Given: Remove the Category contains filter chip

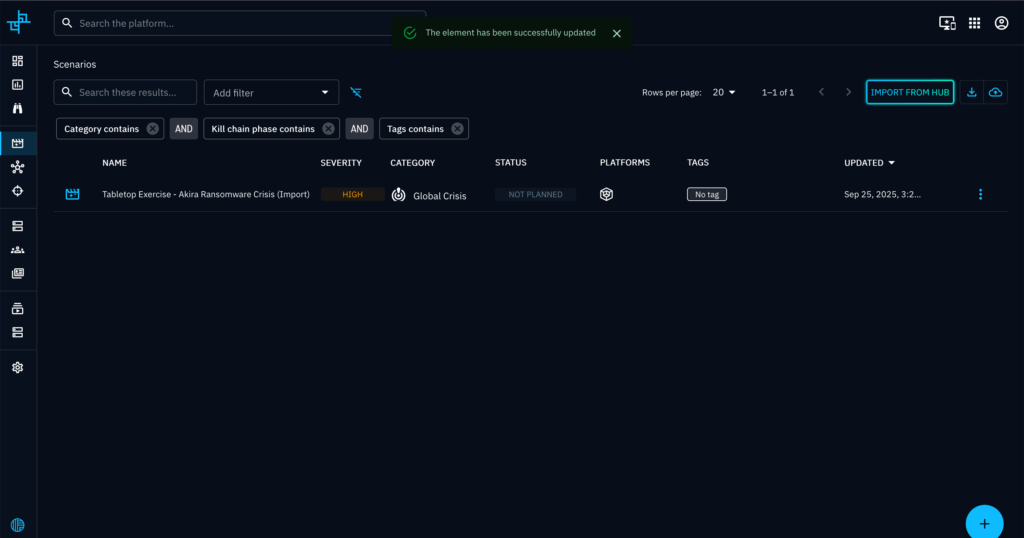Looking at the screenshot, I should point(152,129).
